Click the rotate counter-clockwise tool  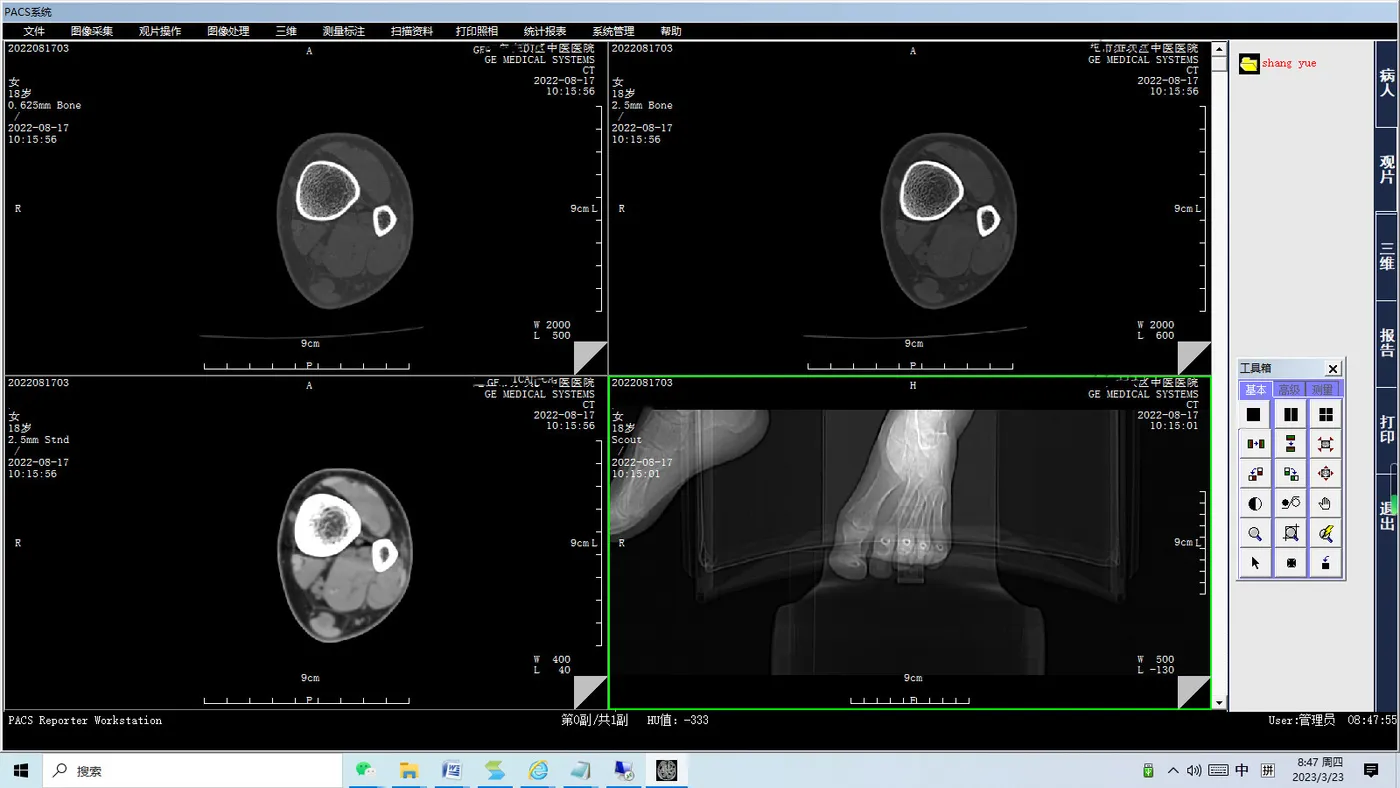[x=1254, y=474]
